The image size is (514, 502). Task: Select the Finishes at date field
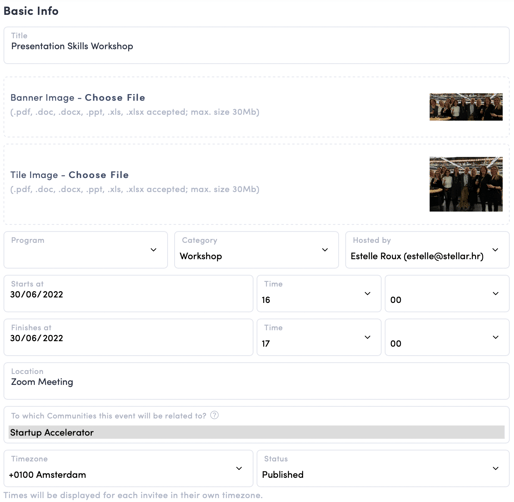(128, 337)
